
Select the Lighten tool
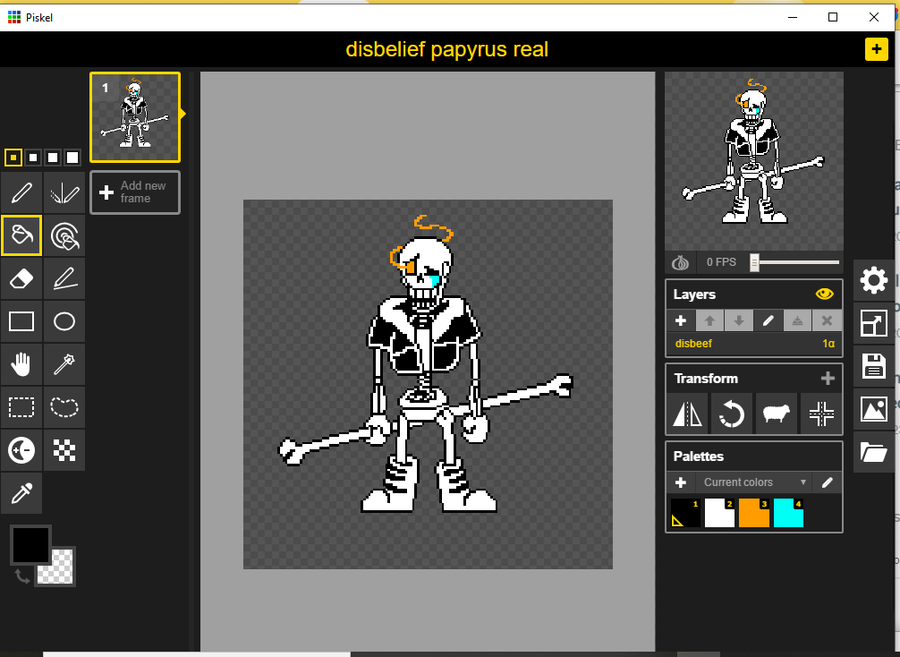[x=21, y=450]
